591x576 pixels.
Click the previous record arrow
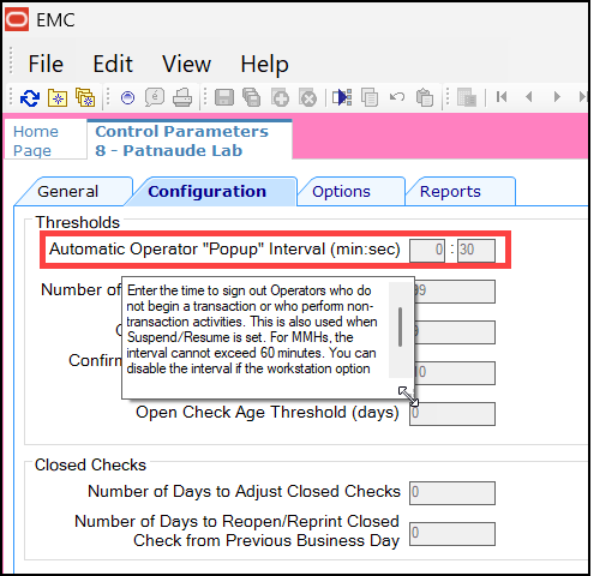pyautogui.click(x=529, y=97)
